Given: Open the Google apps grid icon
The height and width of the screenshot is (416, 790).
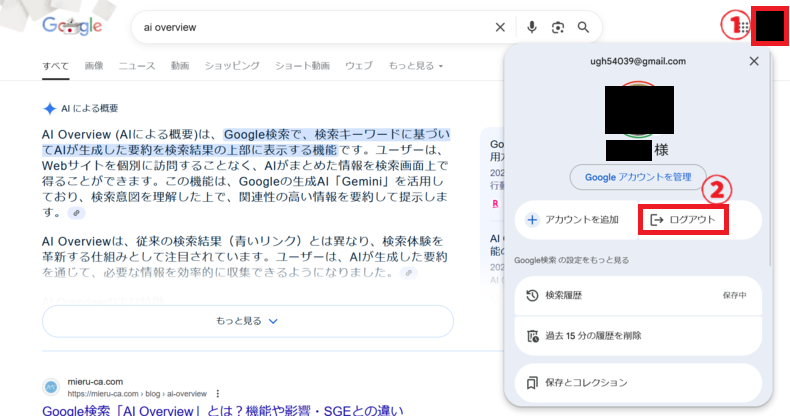Looking at the screenshot, I should click(744, 27).
